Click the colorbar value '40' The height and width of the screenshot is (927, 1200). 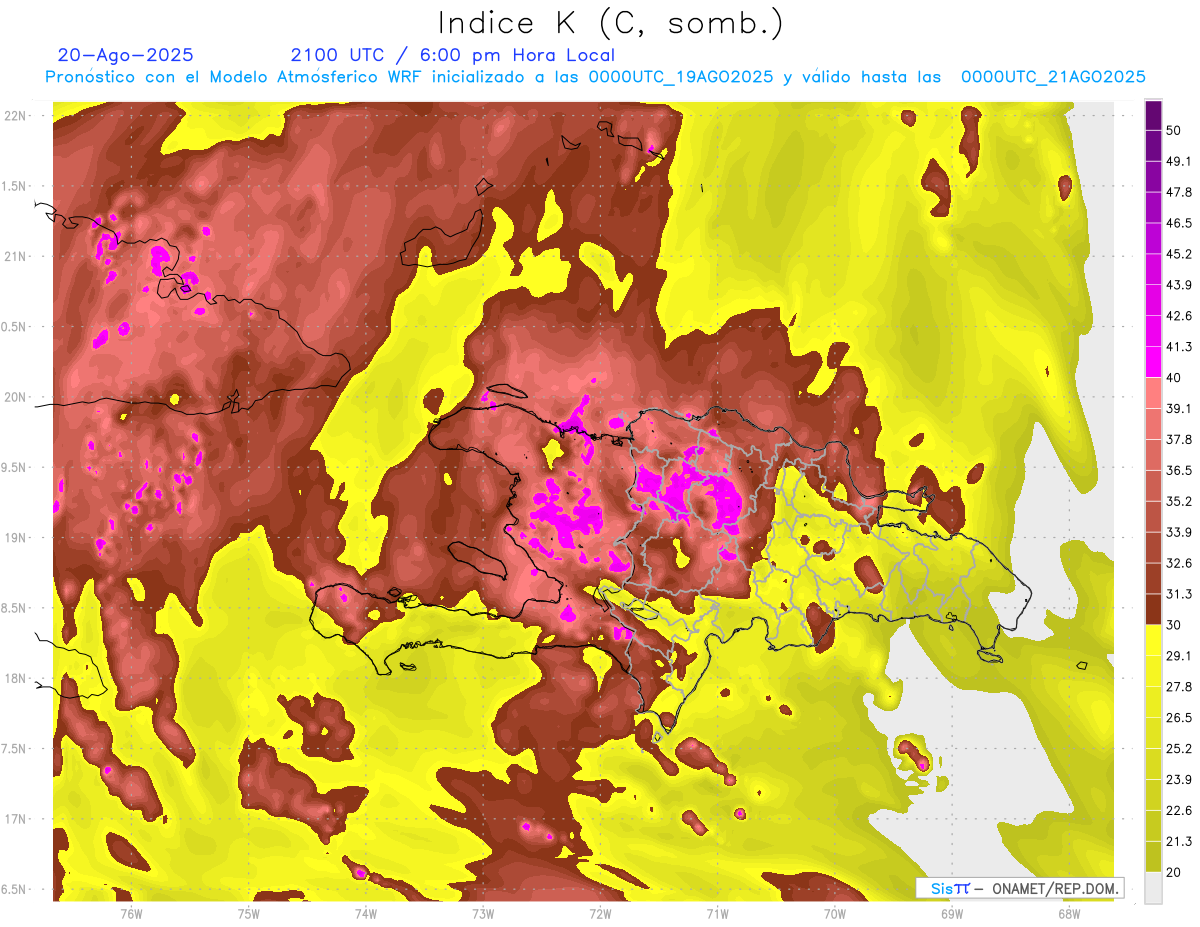pos(1174,377)
